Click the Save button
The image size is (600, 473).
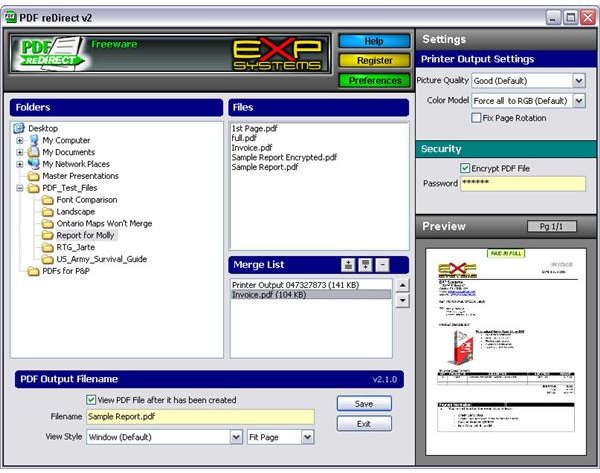click(x=364, y=403)
